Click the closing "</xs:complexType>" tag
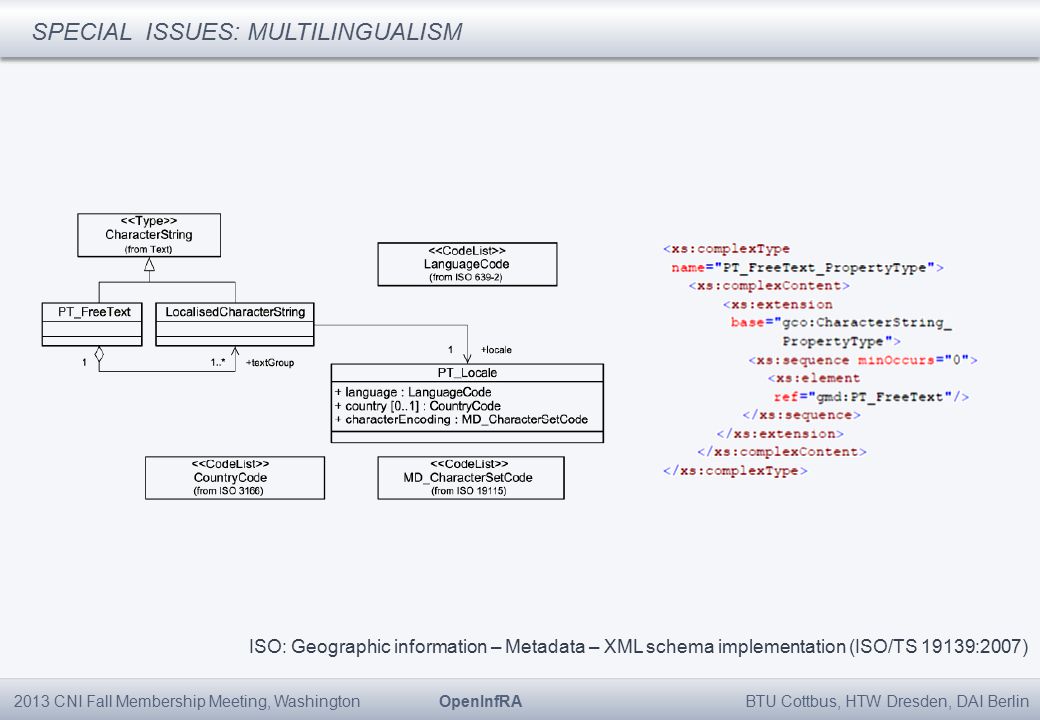Image resolution: width=1040 pixels, height=720 pixels. point(735,471)
